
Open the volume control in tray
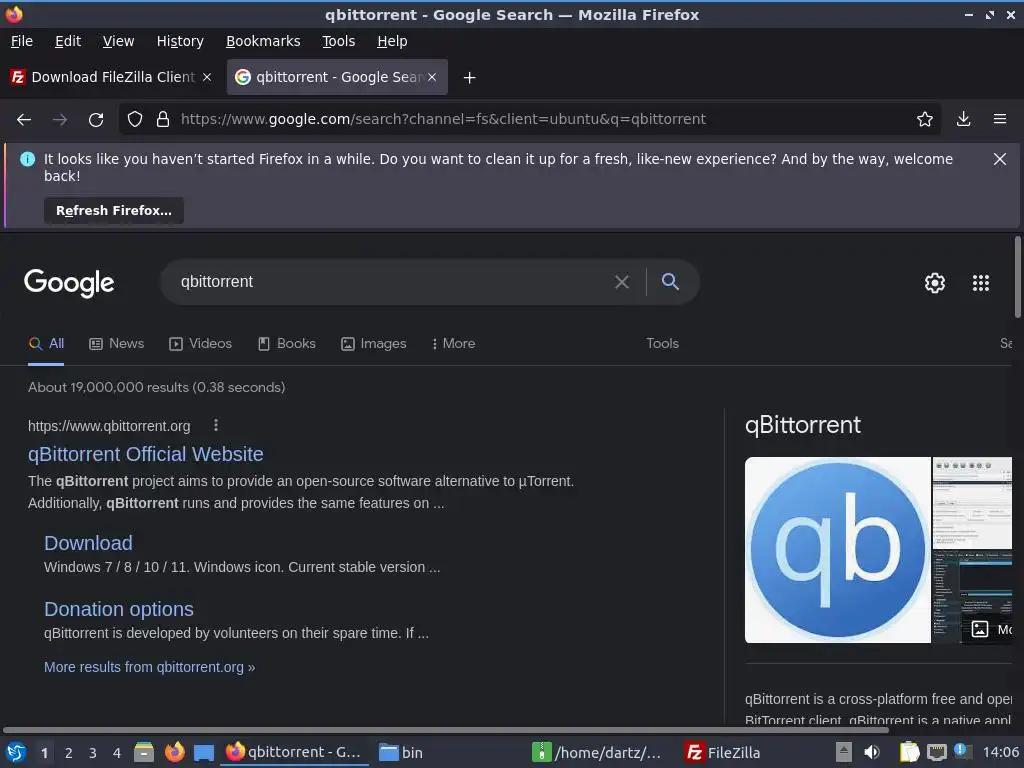point(872,752)
